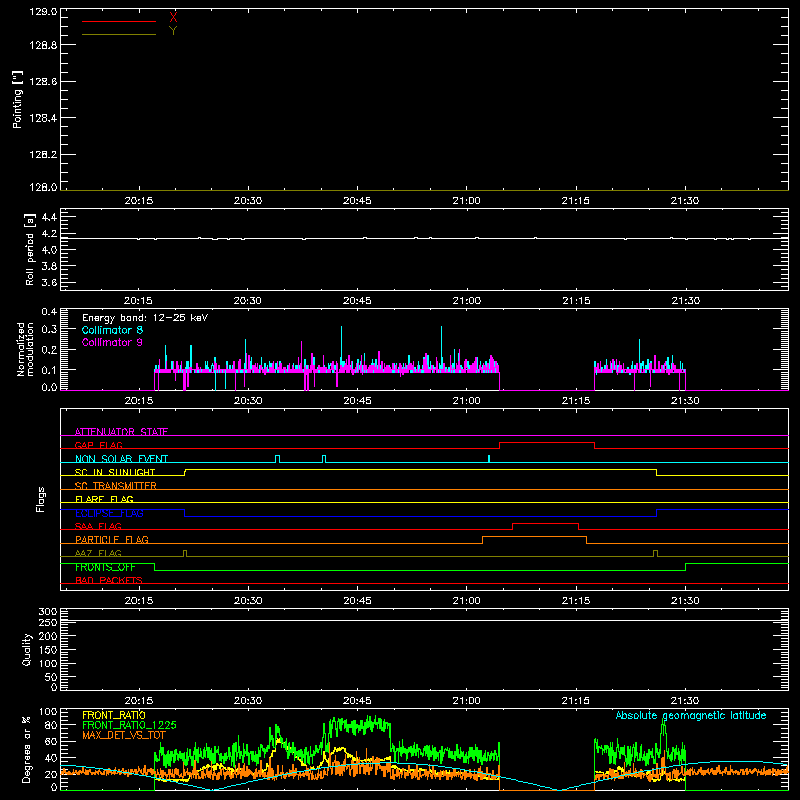Click the green 'FRONT_RATIO_1225' legend label

pos(129,725)
